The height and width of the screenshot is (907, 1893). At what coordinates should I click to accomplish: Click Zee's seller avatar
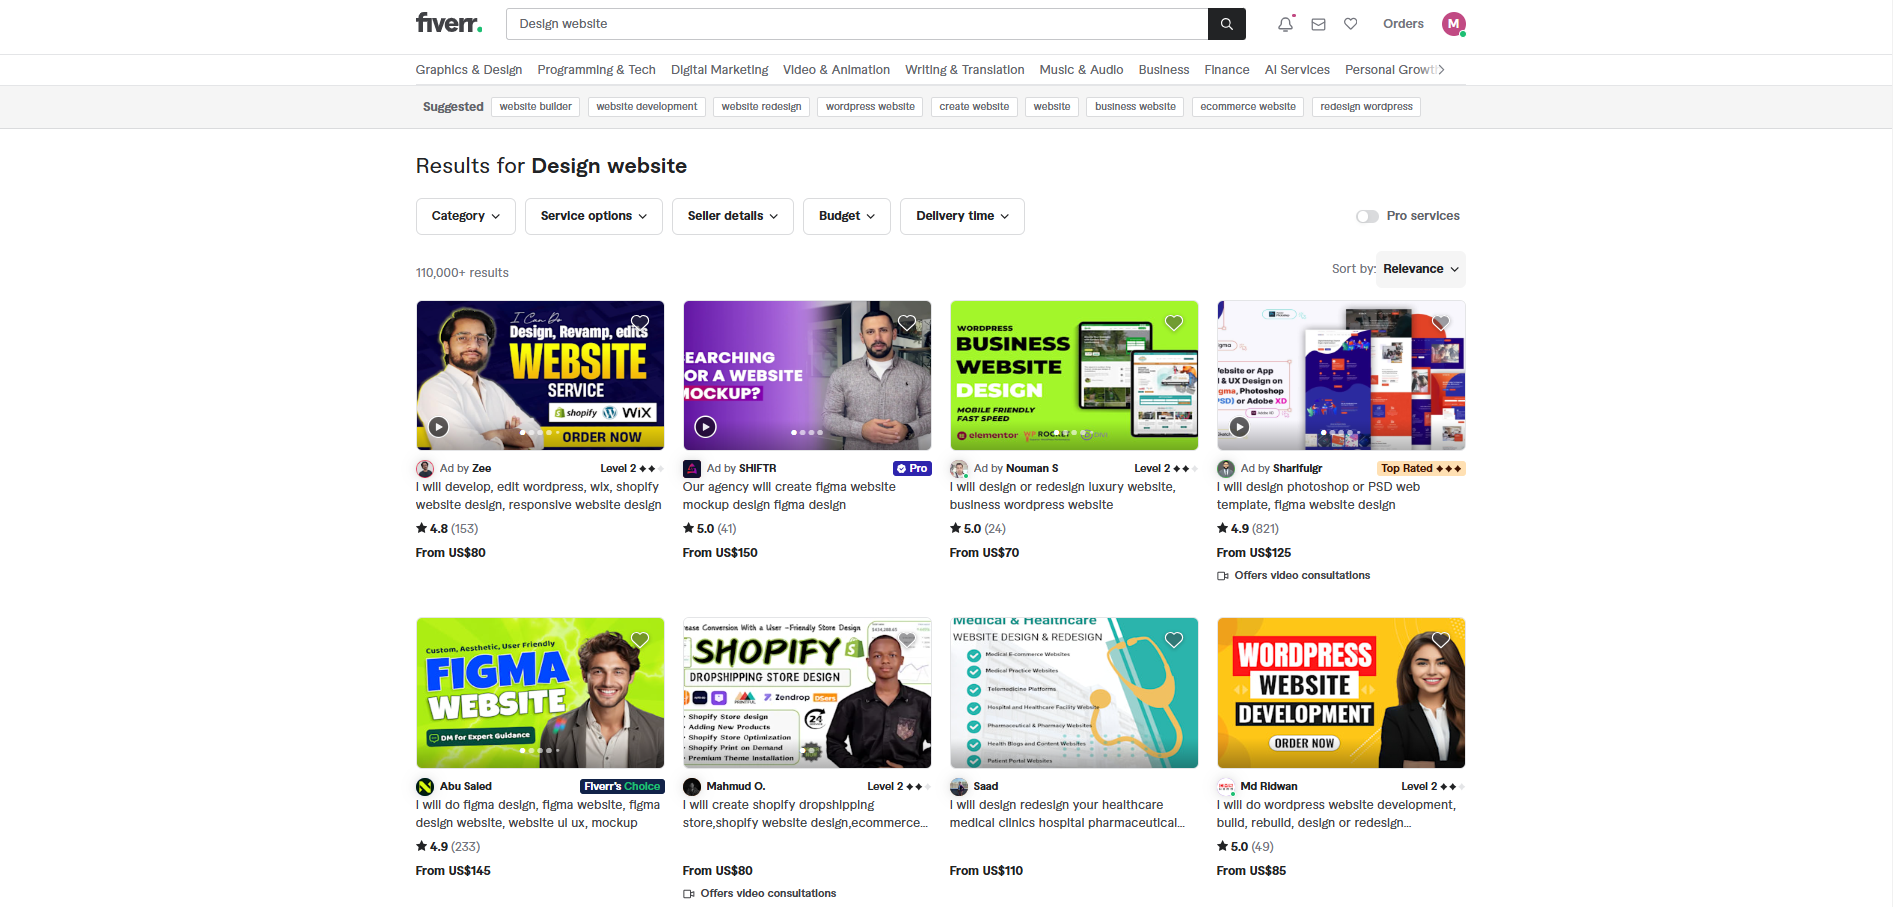coord(425,468)
